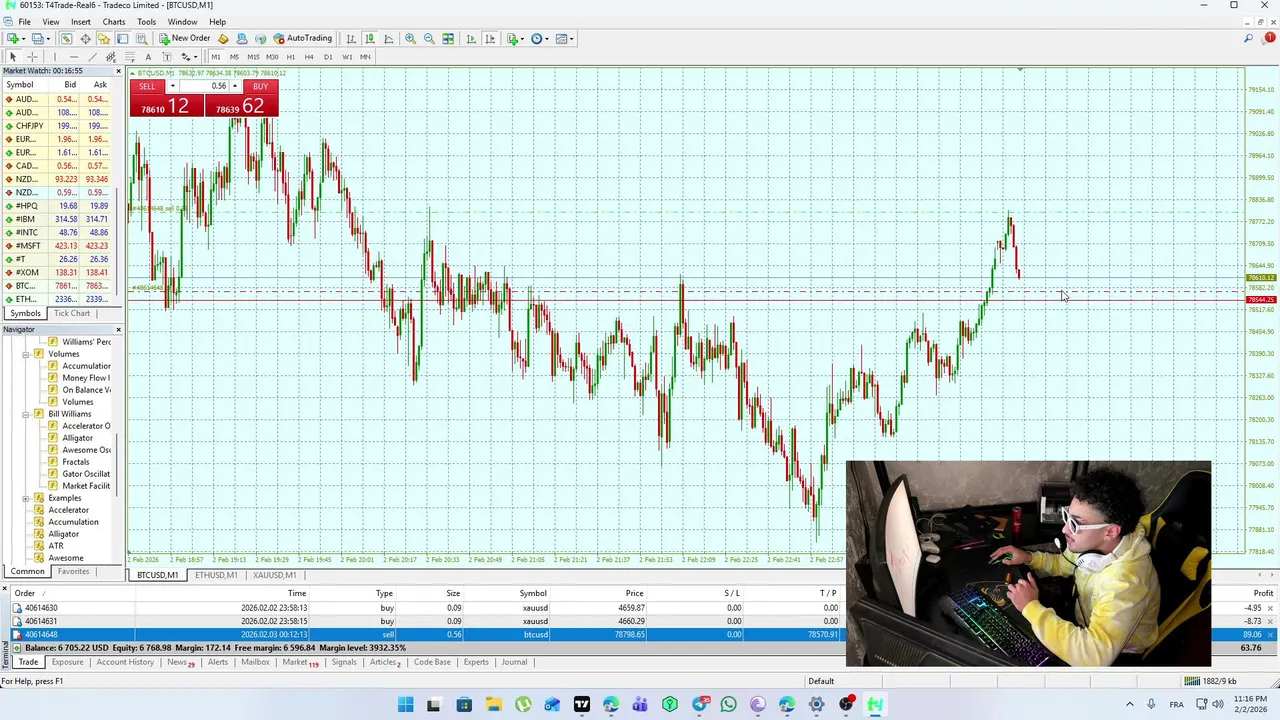This screenshot has width=1280, height=720.
Task: Open the Charts menu
Action: pos(114,21)
